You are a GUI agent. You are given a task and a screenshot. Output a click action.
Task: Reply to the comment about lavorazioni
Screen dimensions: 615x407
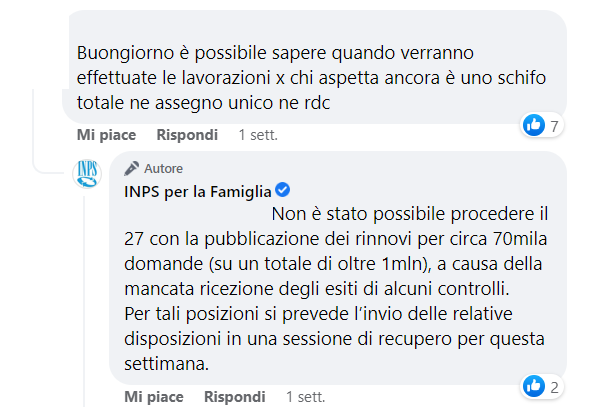[187, 135]
